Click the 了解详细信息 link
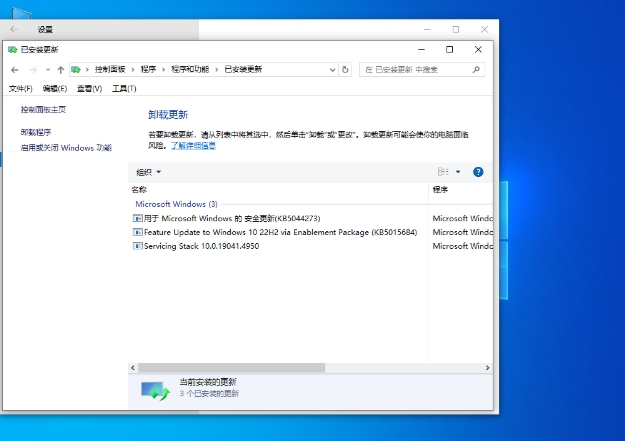The image size is (625, 441). (193, 145)
